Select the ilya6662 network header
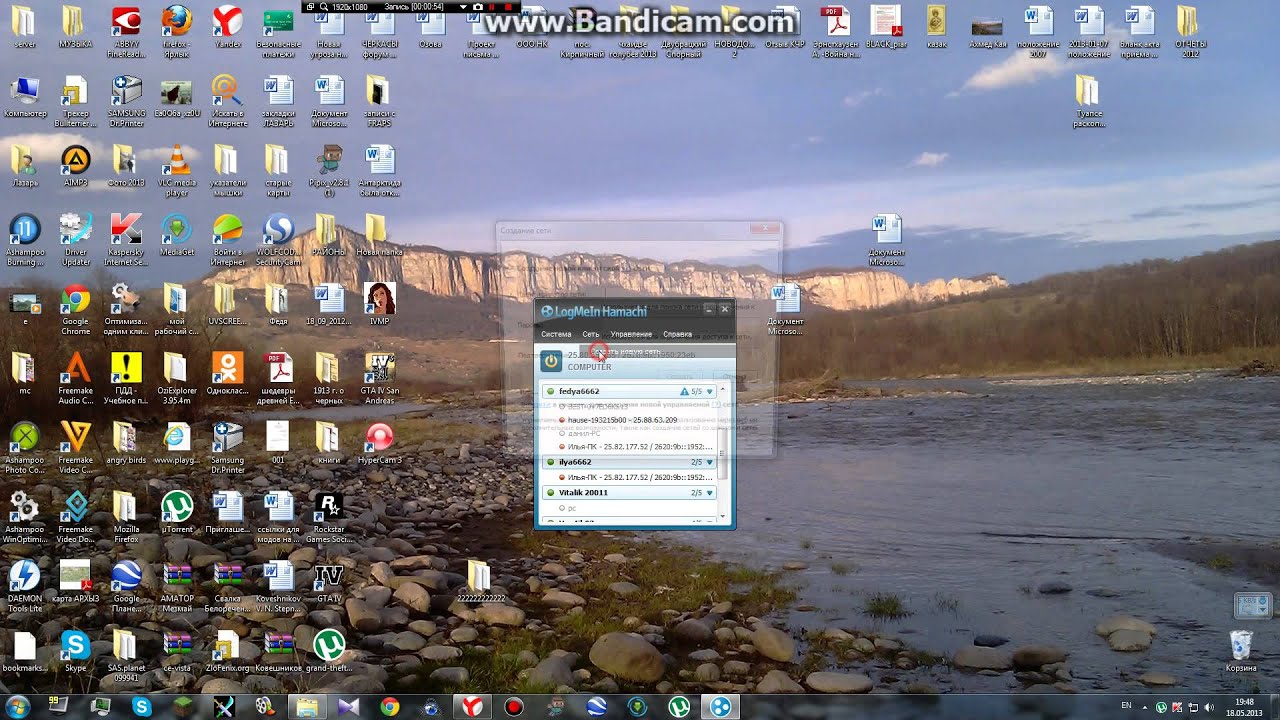 [630, 463]
